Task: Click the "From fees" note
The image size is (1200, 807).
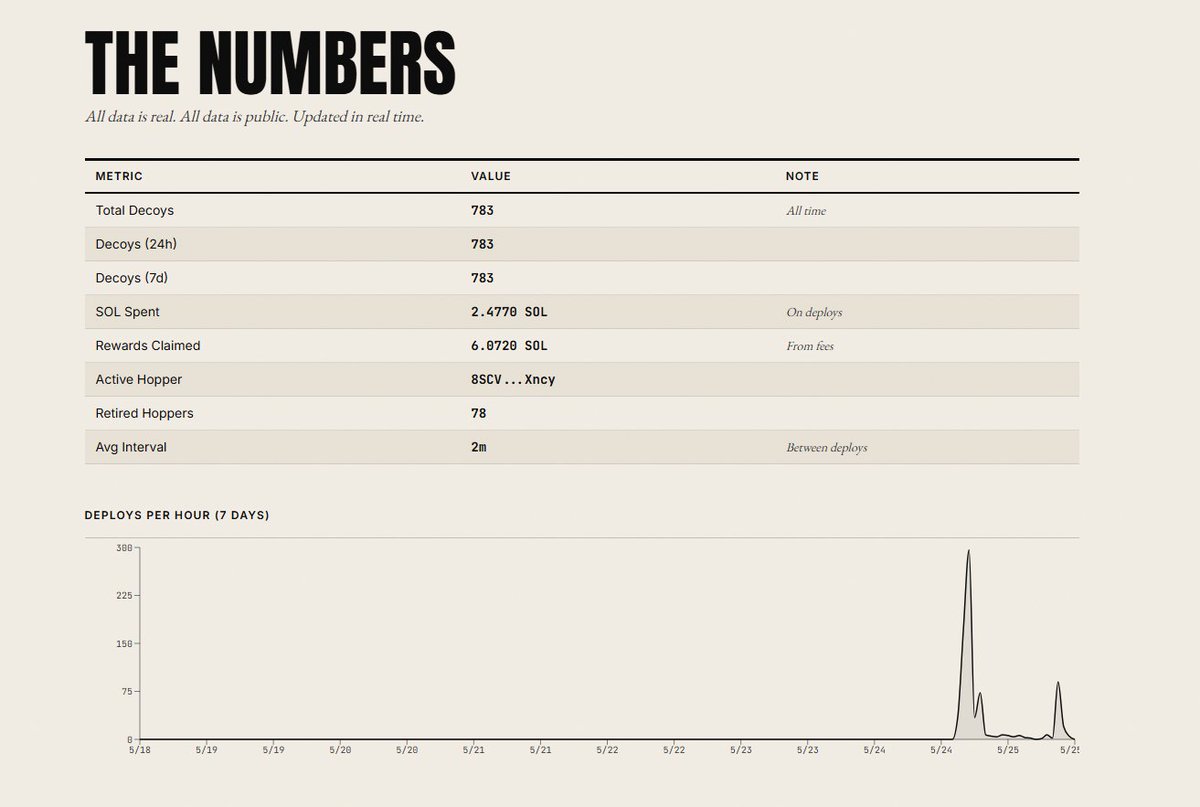Action: pyautogui.click(x=810, y=346)
